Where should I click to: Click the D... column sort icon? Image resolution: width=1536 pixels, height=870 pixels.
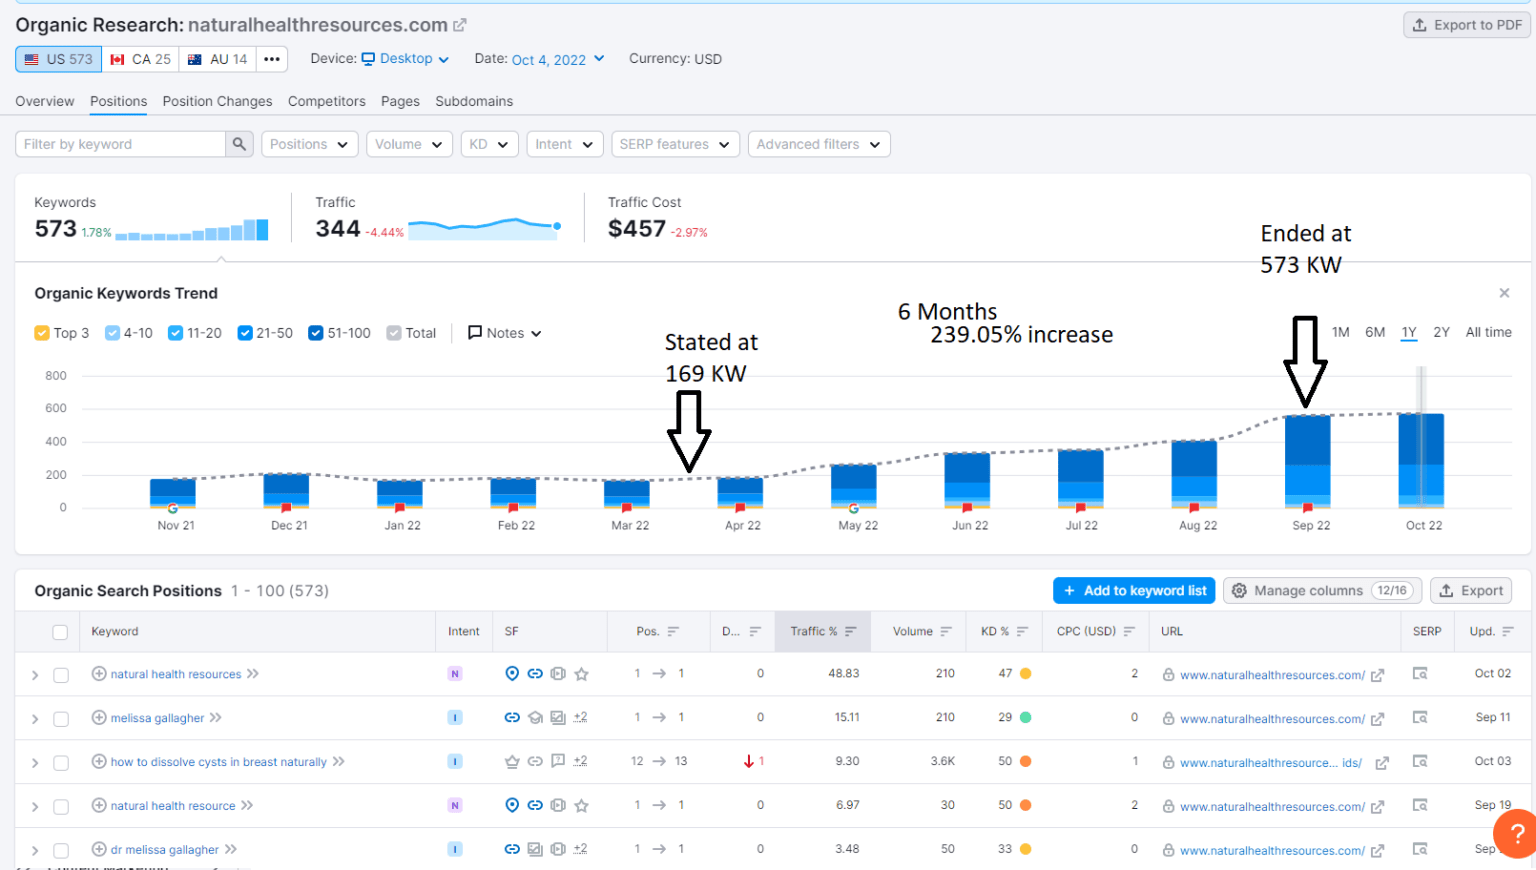click(755, 631)
